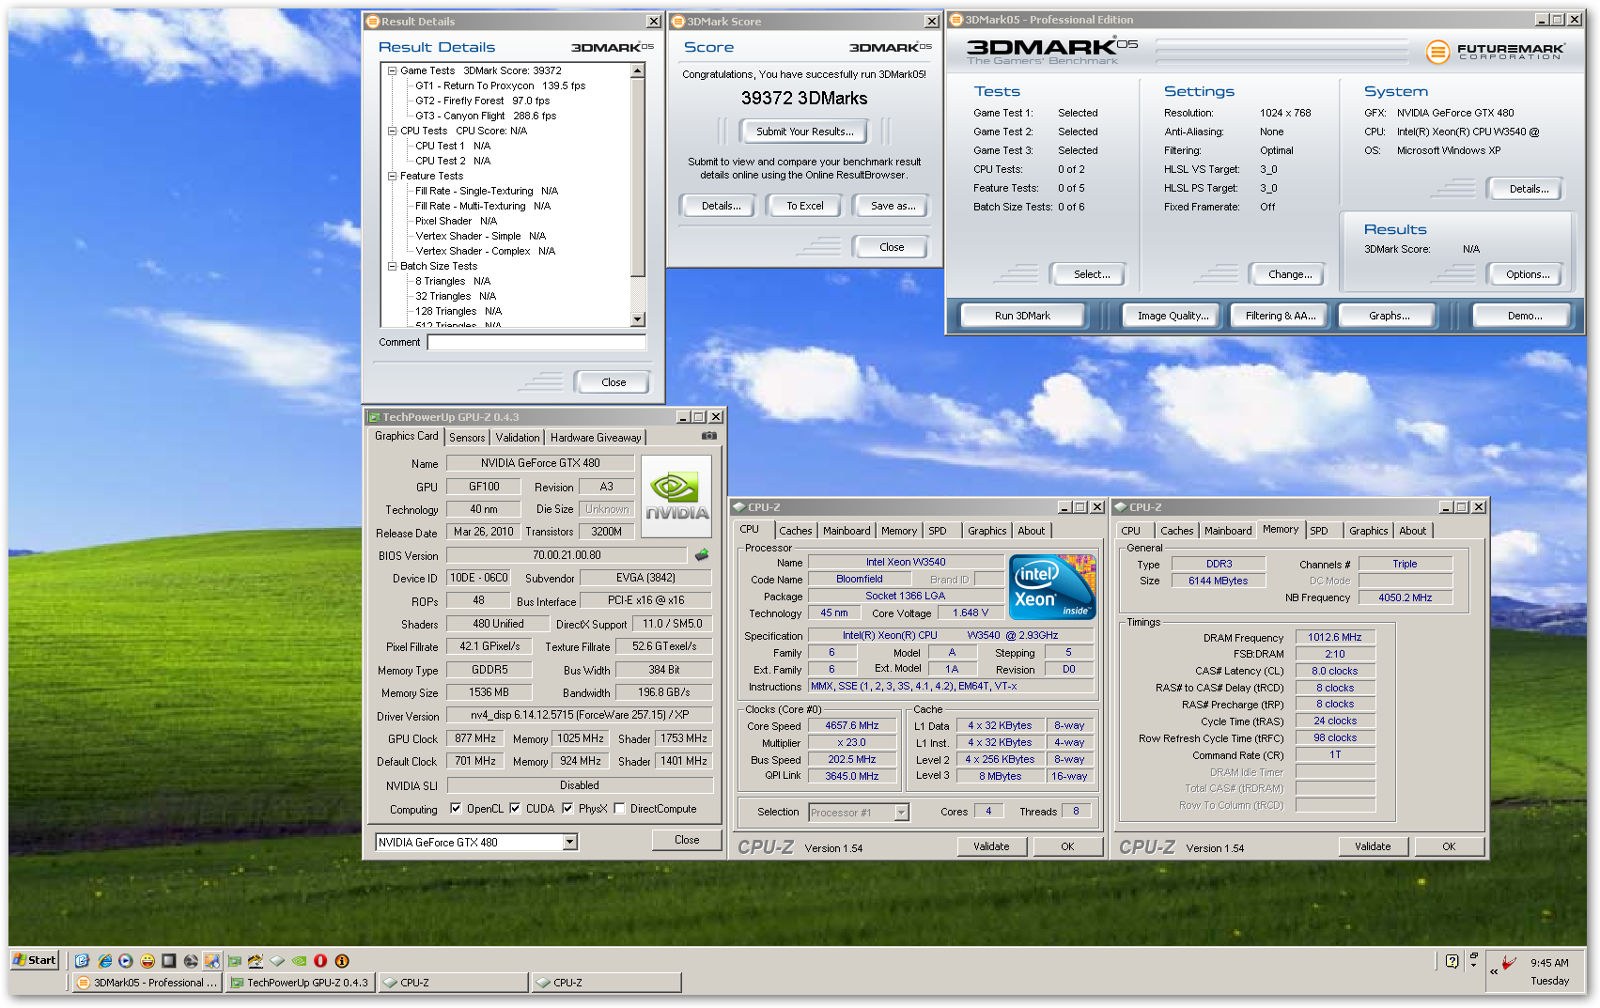Click Save as button in 3DMark Score

click(x=893, y=206)
